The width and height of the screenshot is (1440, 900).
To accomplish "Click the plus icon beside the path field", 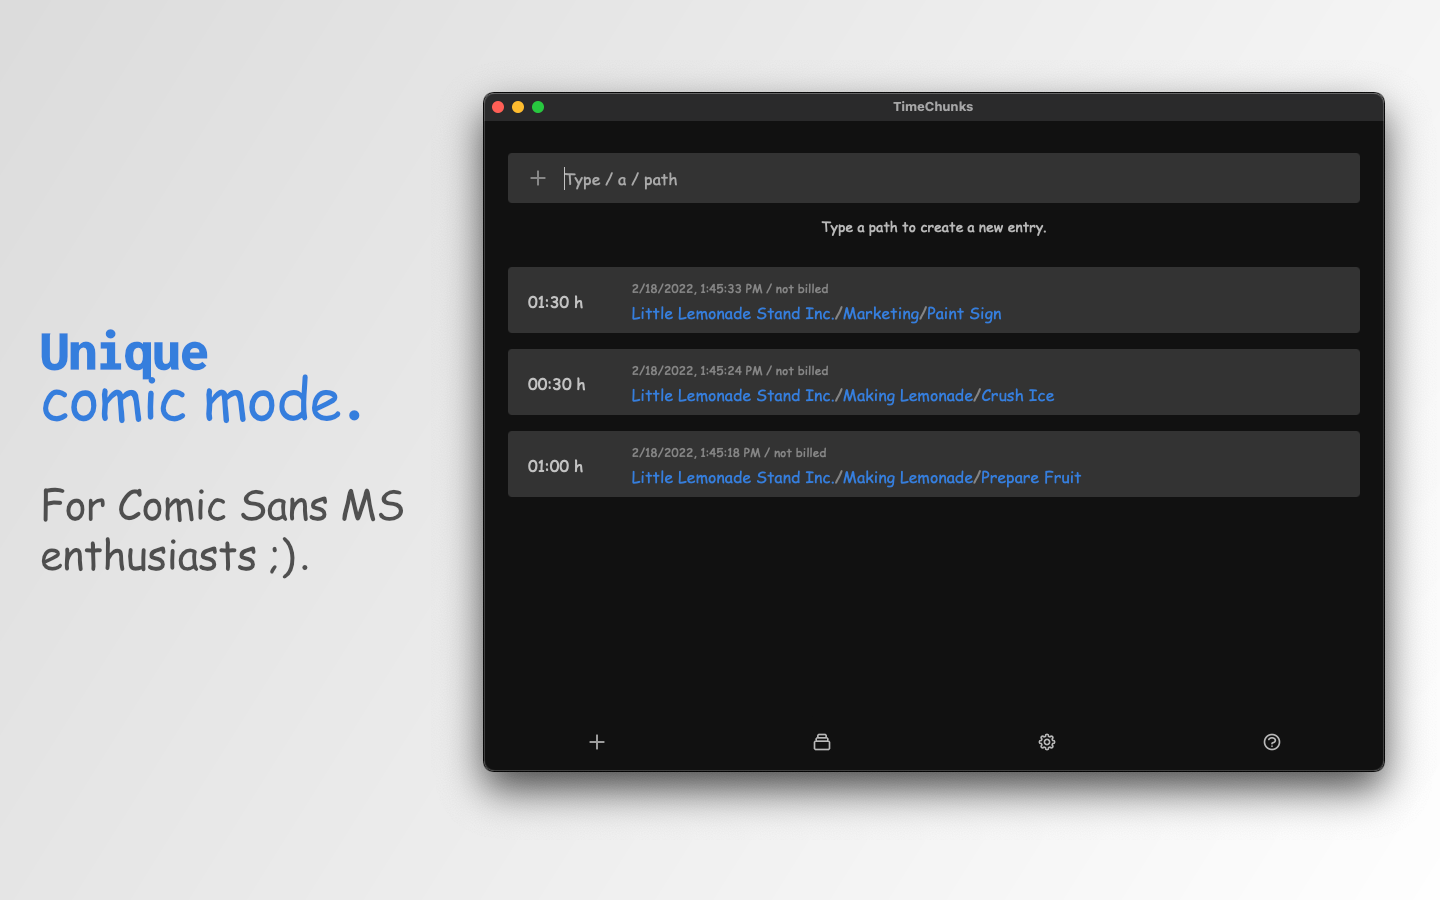I will (x=538, y=178).
